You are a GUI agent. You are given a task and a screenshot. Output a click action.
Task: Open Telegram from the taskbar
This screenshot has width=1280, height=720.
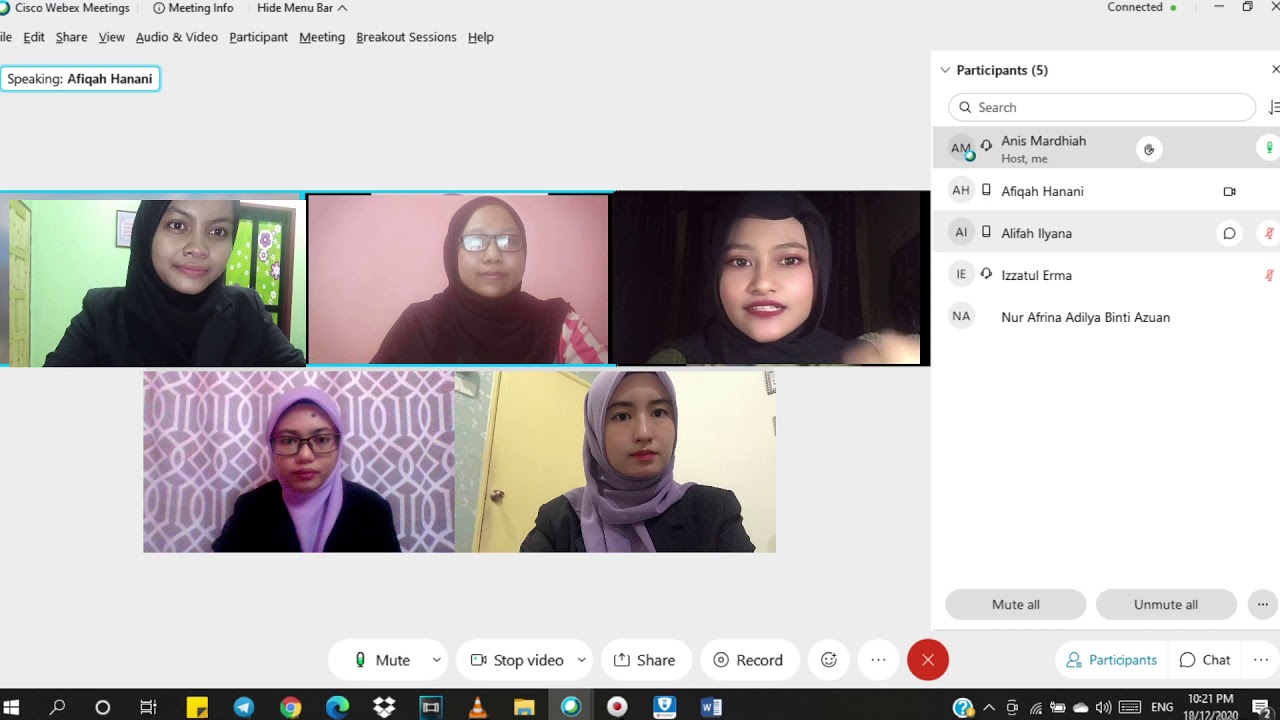(244, 707)
